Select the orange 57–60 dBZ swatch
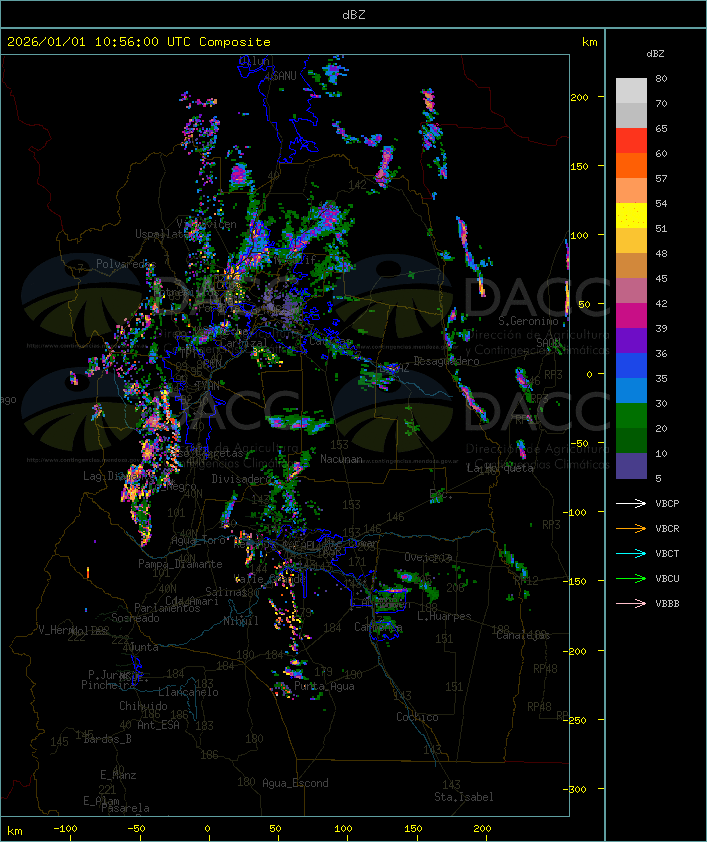This screenshot has height=842, width=707. point(631,166)
